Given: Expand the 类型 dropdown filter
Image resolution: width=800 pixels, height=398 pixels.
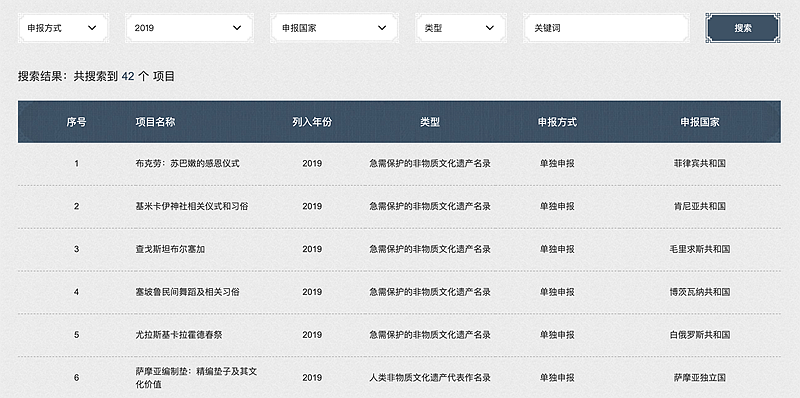Looking at the screenshot, I should pos(460,28).
